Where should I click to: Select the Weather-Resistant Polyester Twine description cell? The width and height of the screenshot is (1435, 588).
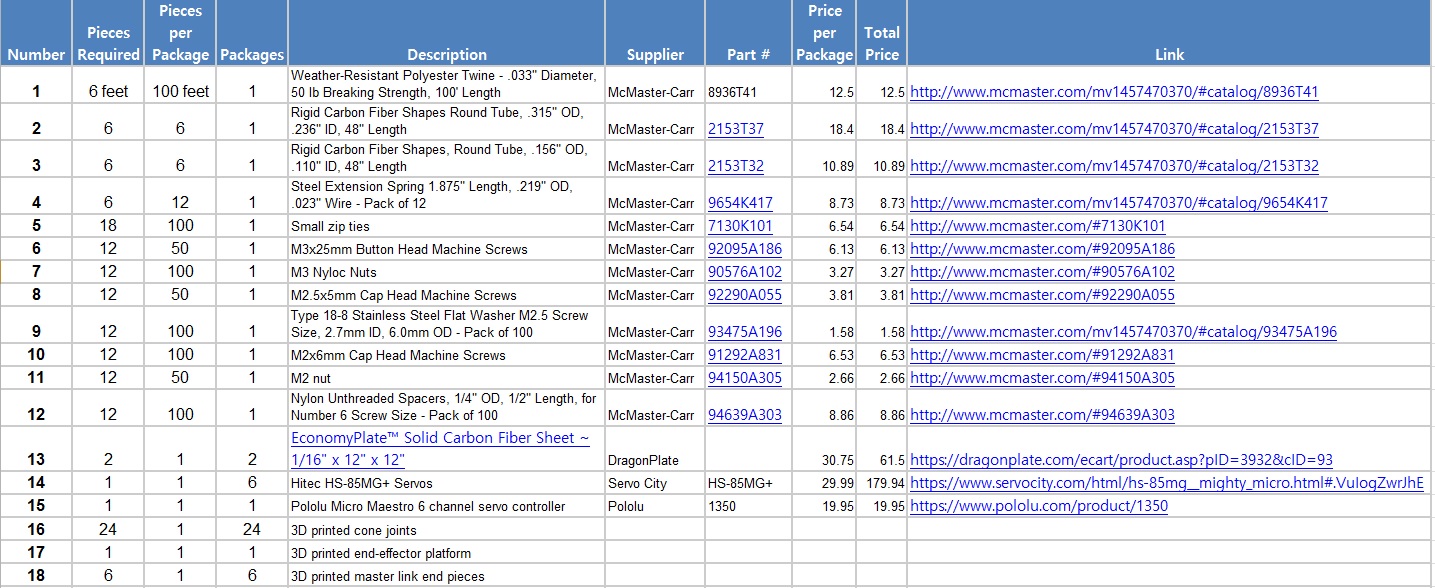coord(446,85)
